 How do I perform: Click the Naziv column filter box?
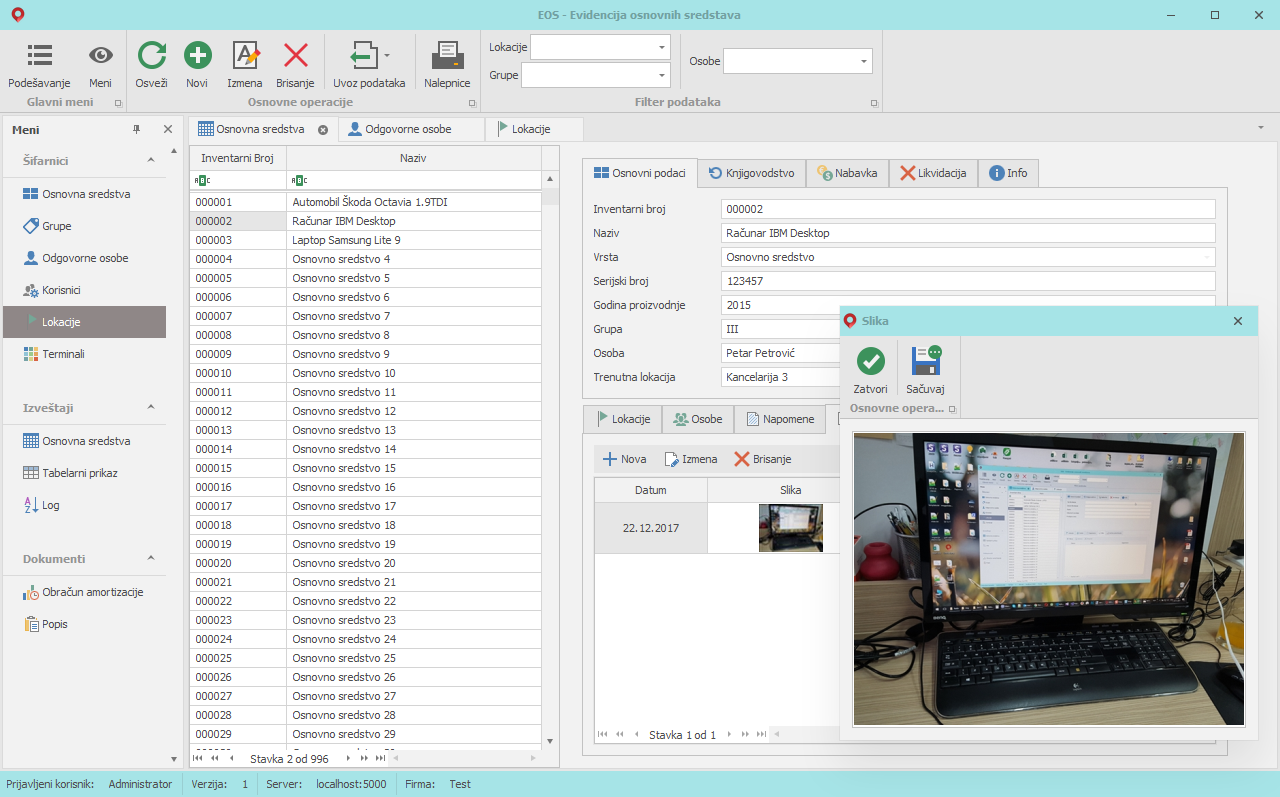coord(414,180)
